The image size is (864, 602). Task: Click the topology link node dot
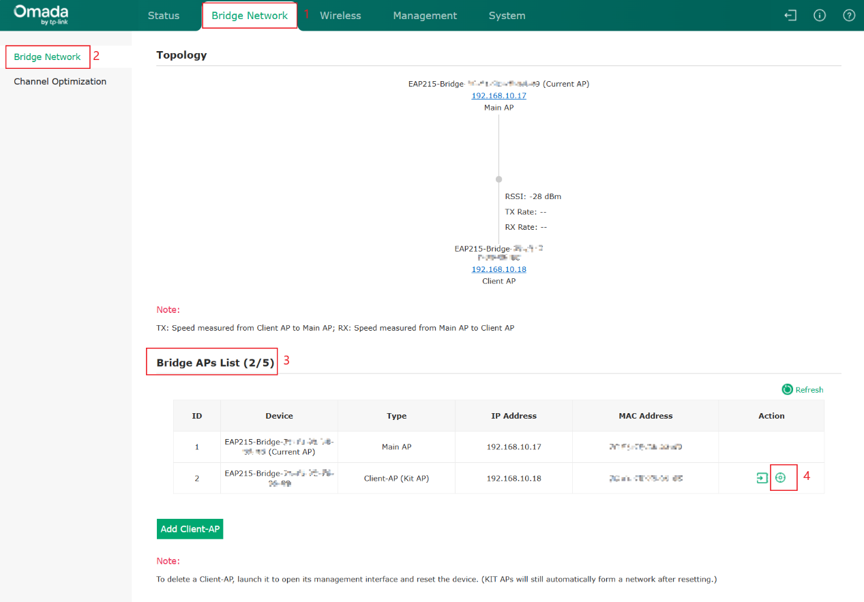tap(499, 179)
